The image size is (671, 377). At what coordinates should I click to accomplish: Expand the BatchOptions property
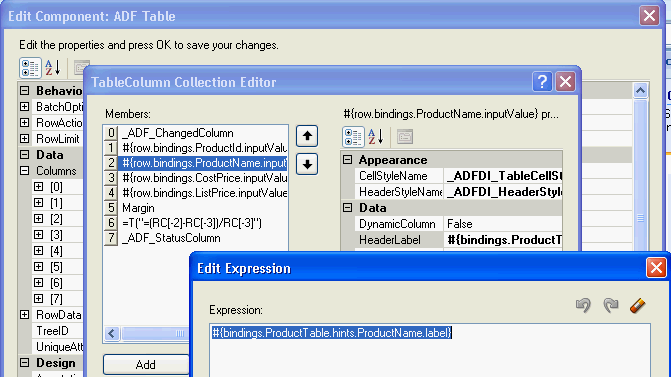tap(24, 107)
